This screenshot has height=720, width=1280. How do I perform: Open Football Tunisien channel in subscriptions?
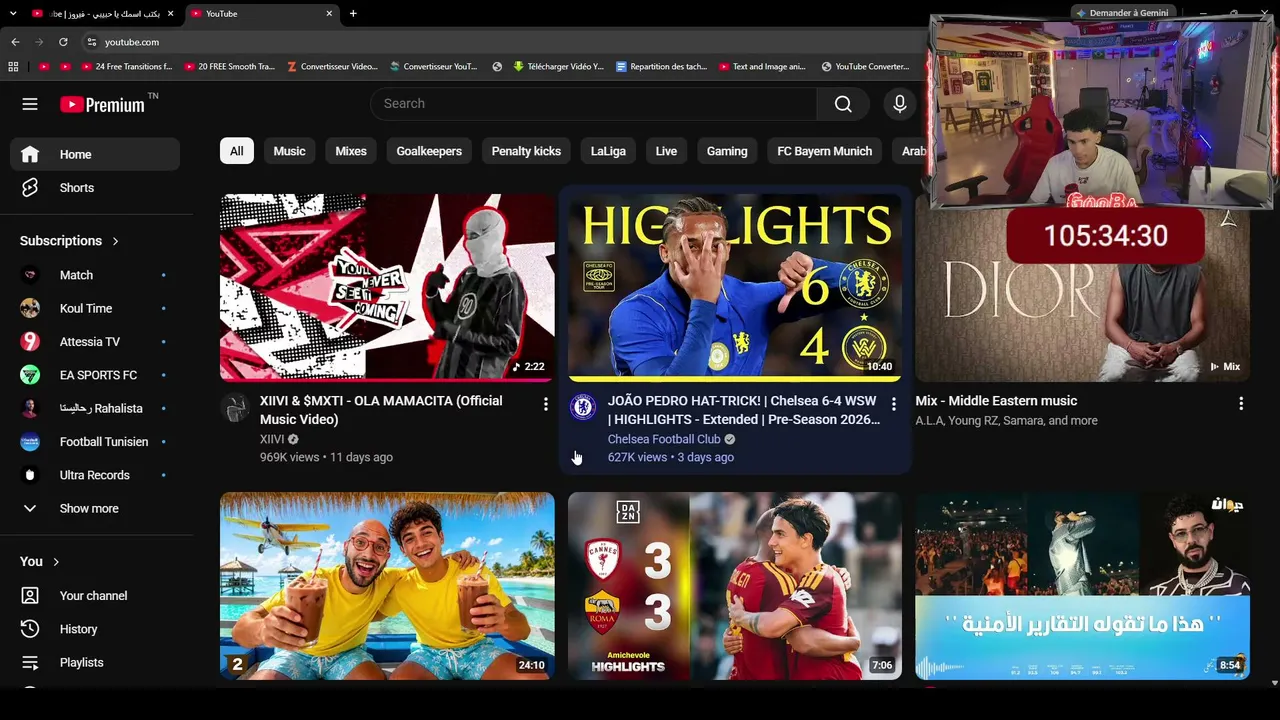click(97, 442)
